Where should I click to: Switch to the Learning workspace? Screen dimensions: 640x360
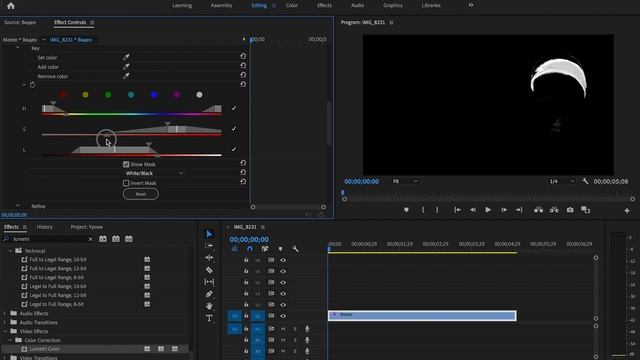coord(182,5)
